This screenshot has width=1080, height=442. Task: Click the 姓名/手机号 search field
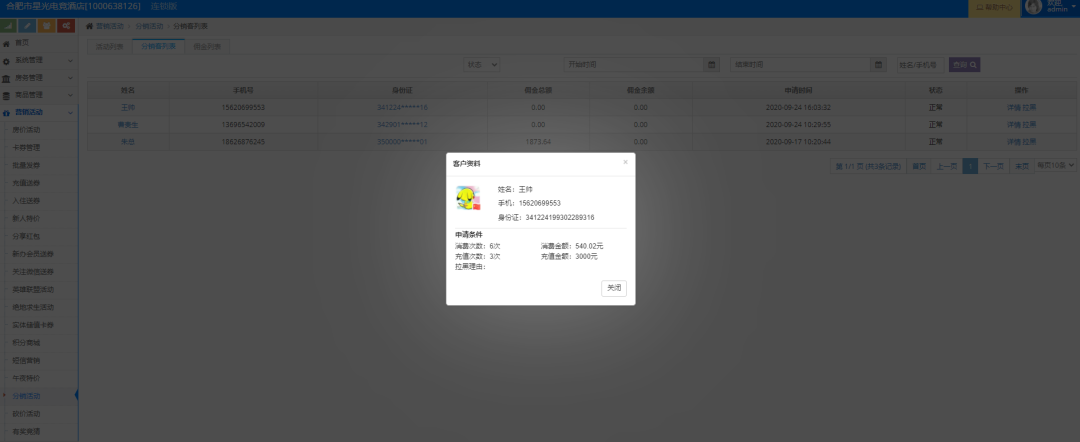pos(921,65)
